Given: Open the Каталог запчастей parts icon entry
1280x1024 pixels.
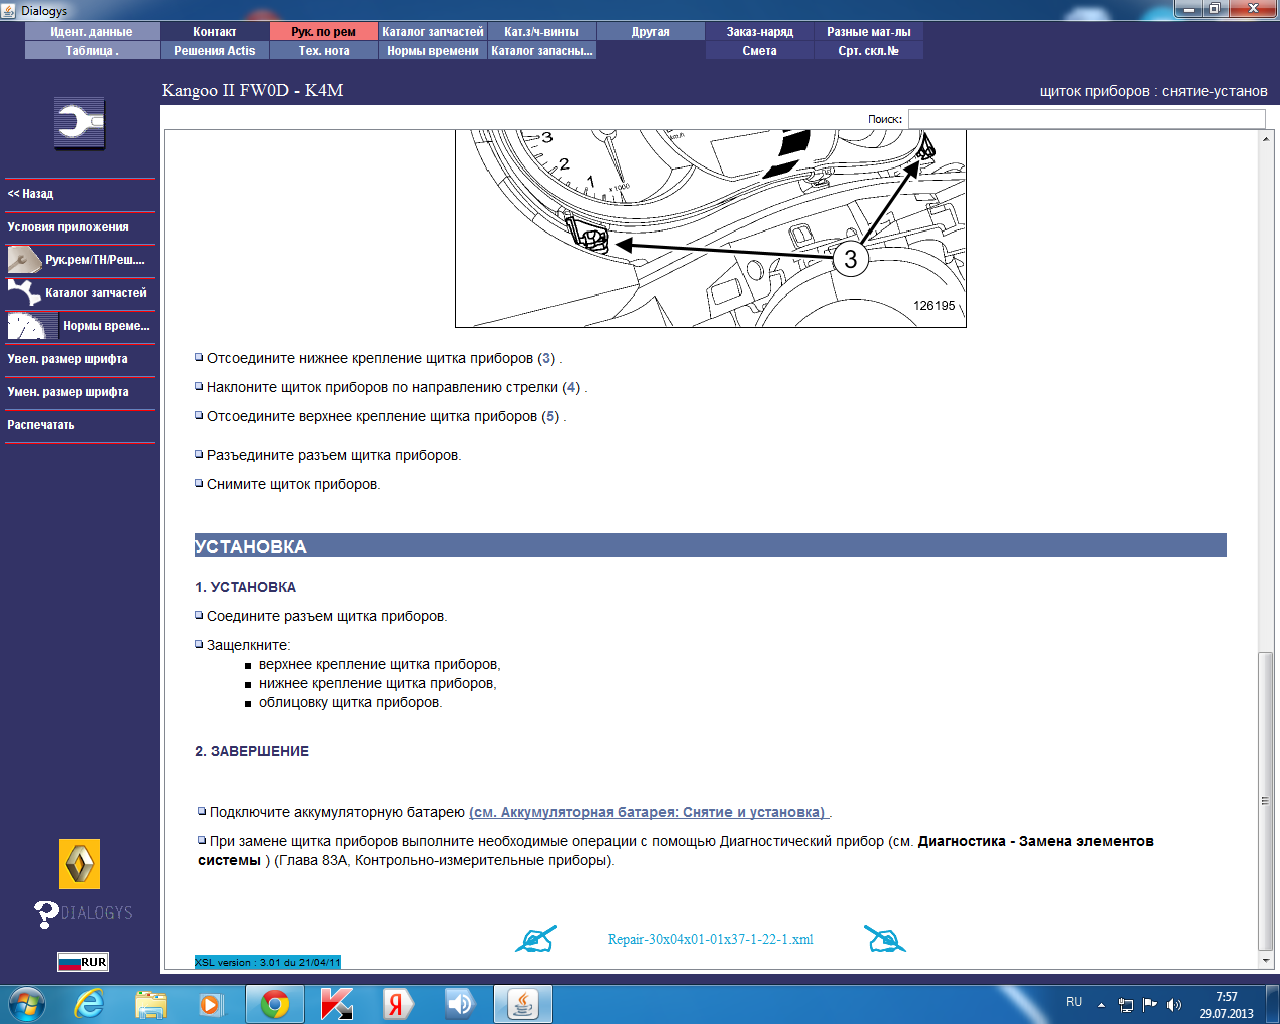Looking at the screenshot, I should click(80, 293).
